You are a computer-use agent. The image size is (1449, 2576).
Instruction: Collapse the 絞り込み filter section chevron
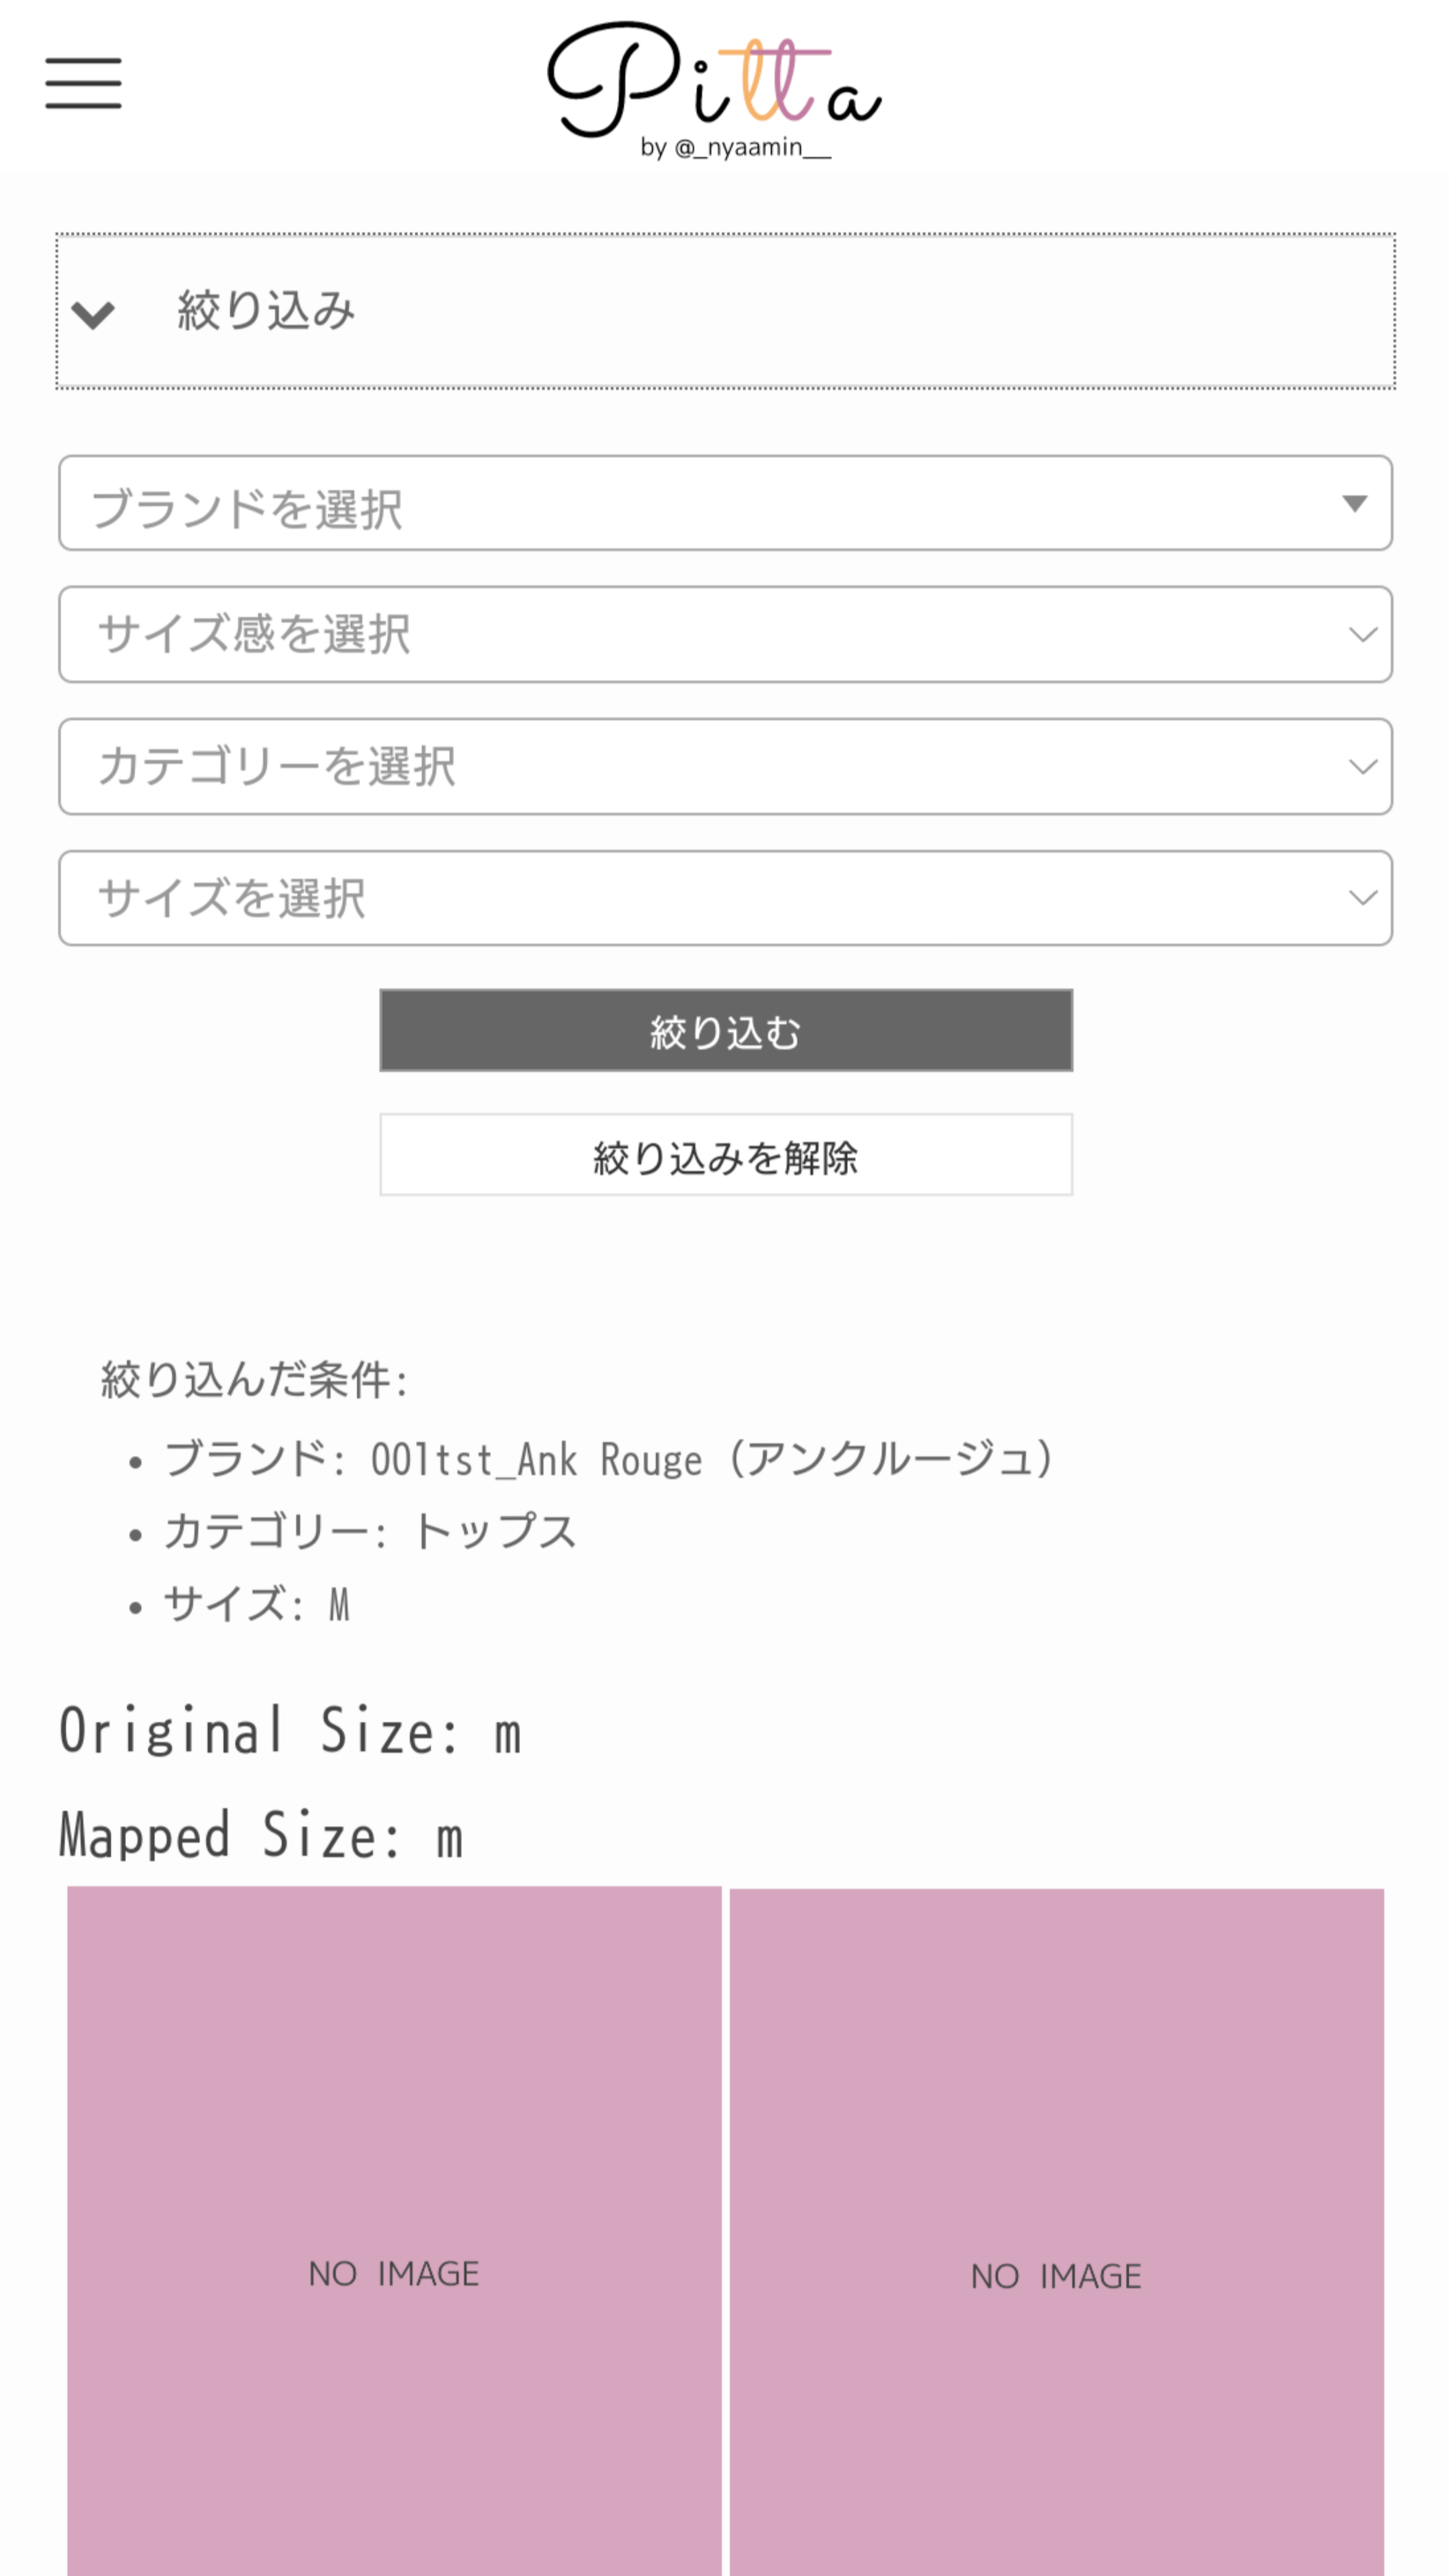click(x=93, y=314)
